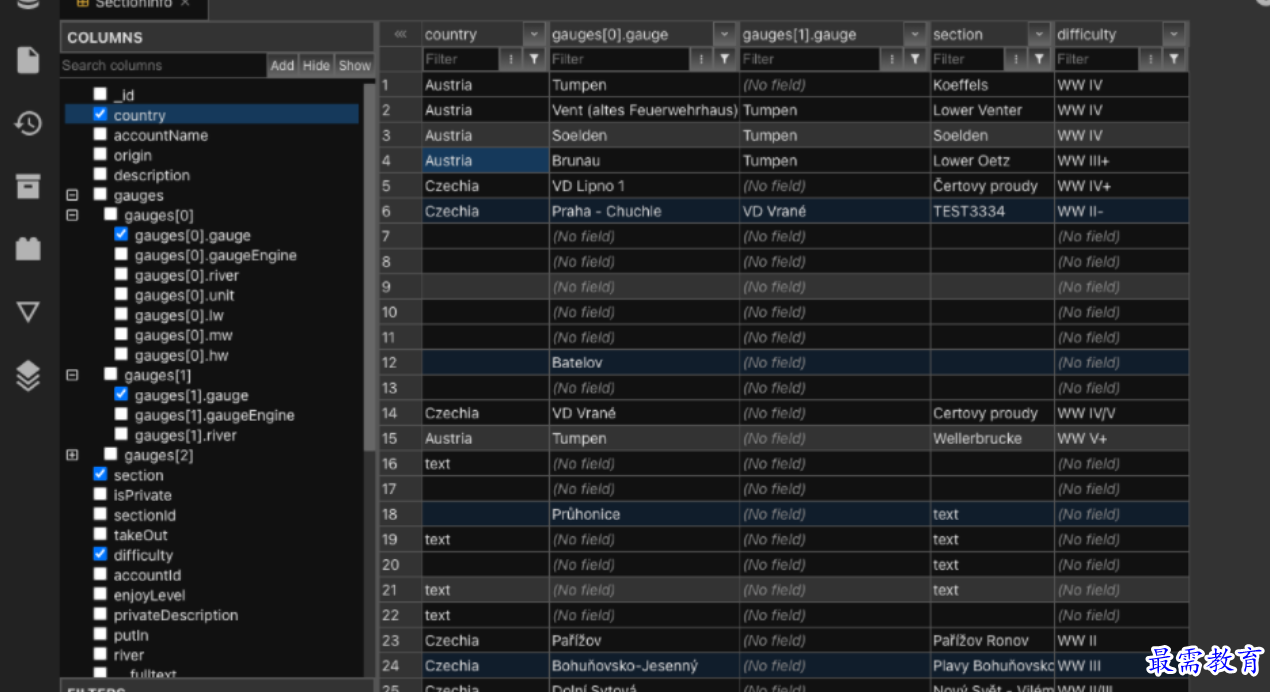Viewport: 1270px width, 692px height.
Task: Click the section column filter funnel icon
Action: pyautogui.click(x=1040, y=59)
